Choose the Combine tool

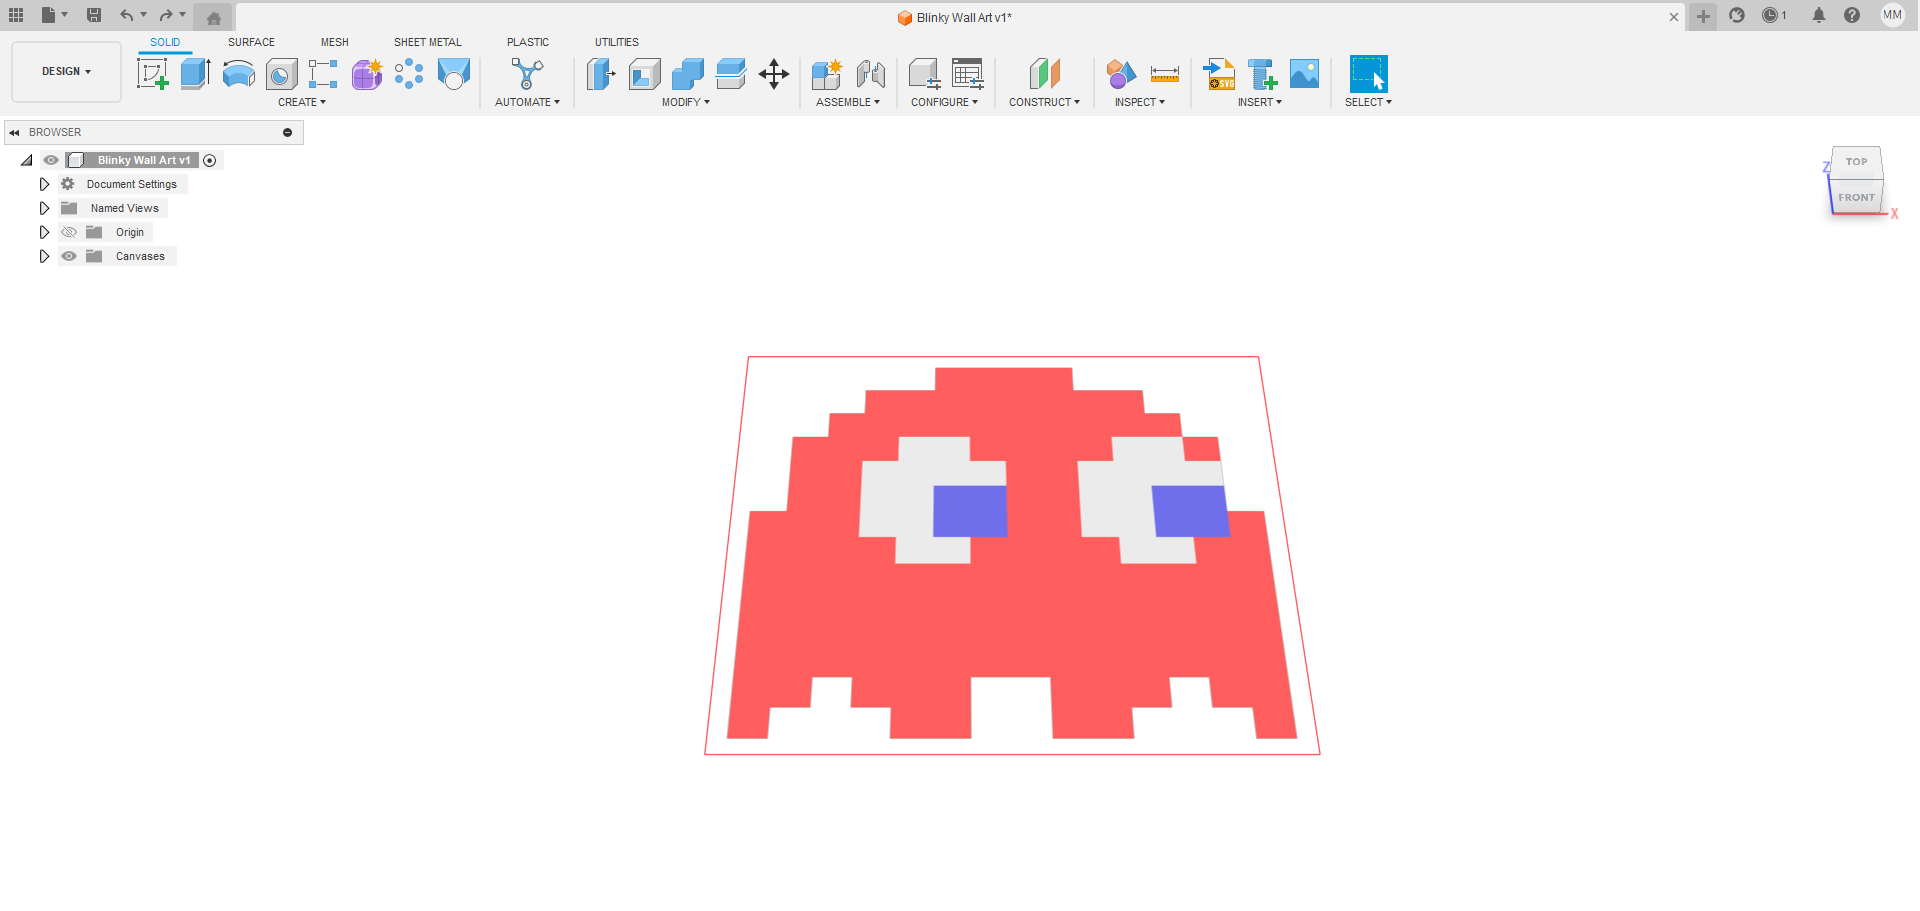click(x=688, y=74)
